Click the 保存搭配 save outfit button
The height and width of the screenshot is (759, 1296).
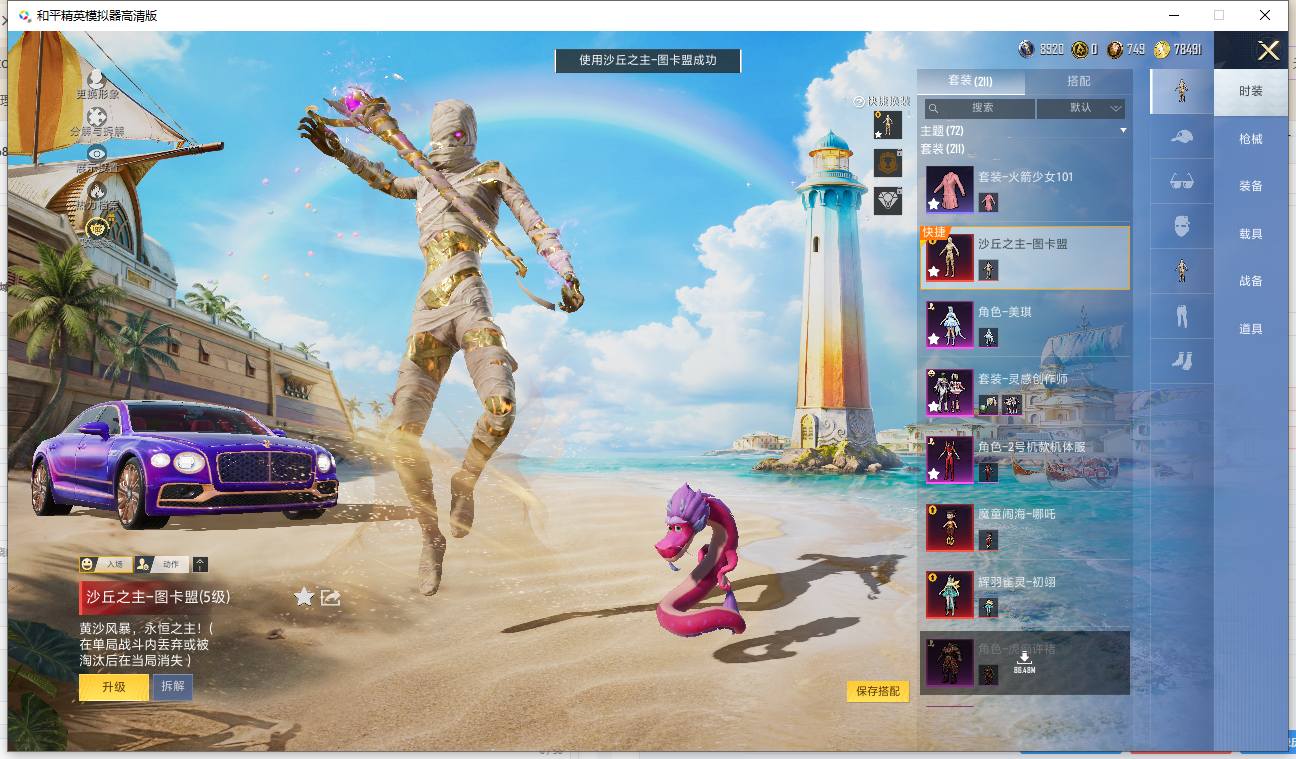coord(878,691)
